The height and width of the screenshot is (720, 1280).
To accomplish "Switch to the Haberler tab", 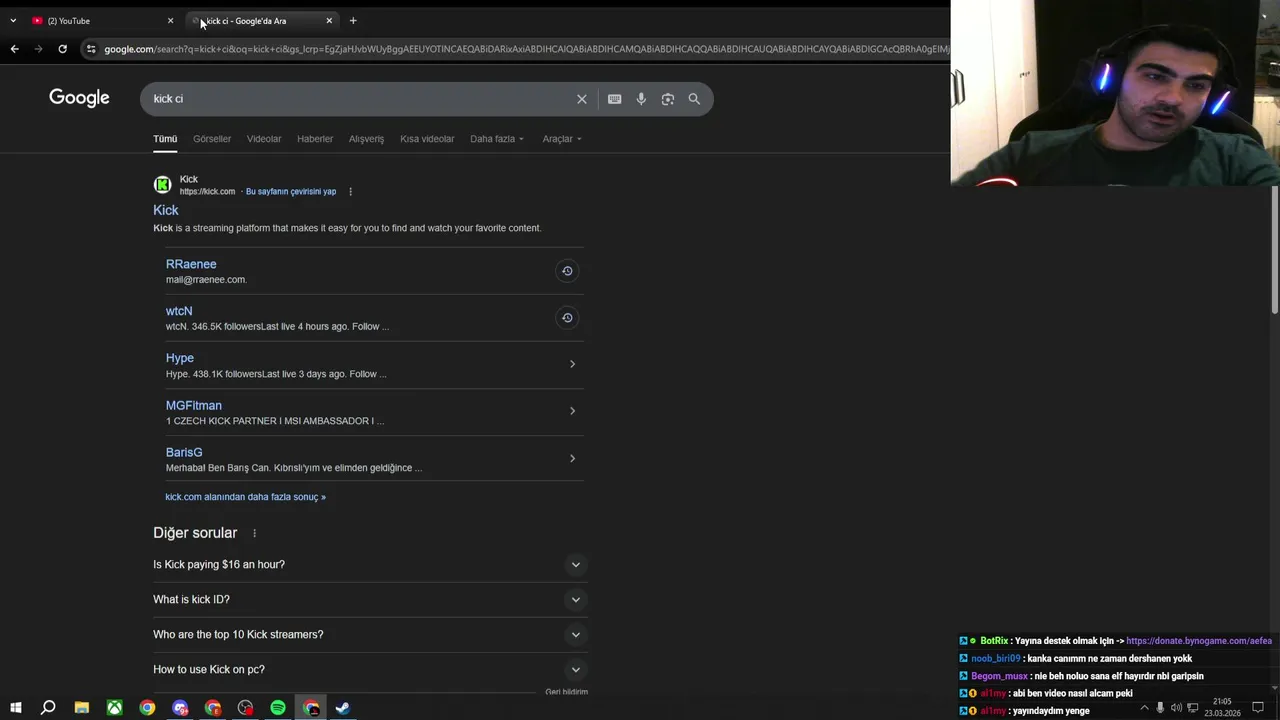I will click(315, 139).
